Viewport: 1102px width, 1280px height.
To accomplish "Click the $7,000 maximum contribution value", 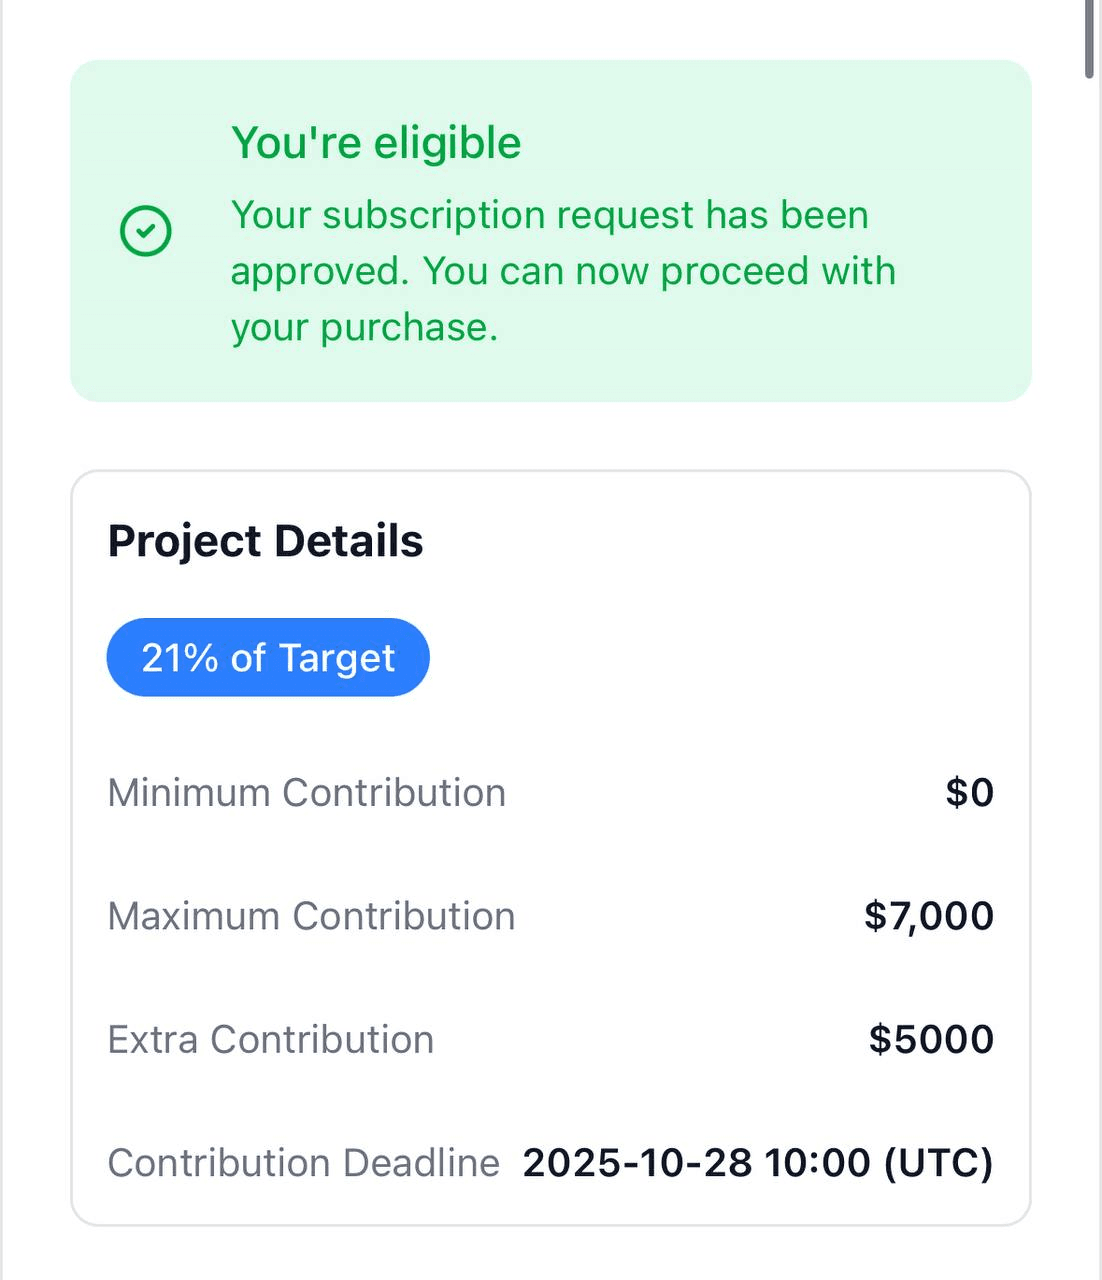I will 929,916.
